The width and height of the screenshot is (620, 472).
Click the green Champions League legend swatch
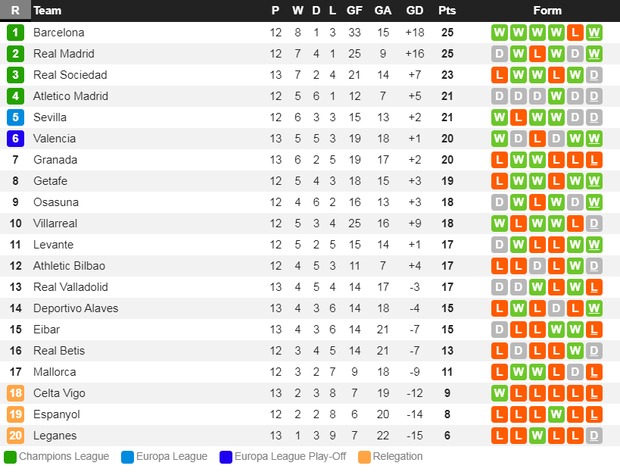(x=10, y=457)
